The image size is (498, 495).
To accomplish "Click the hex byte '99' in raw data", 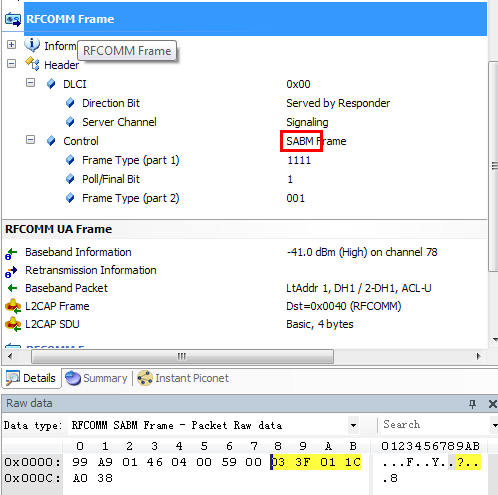I will click(x=80, y=462).
